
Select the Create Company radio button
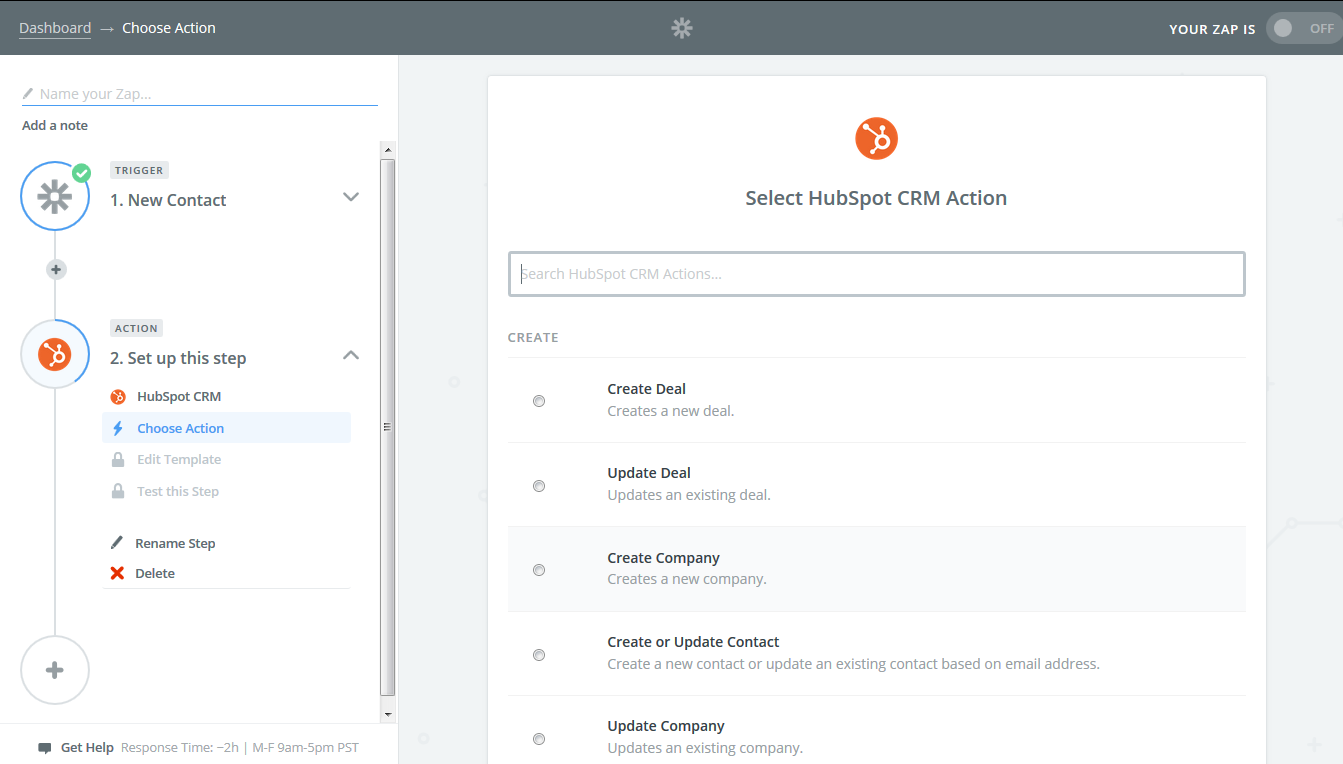tap(539, 570)
